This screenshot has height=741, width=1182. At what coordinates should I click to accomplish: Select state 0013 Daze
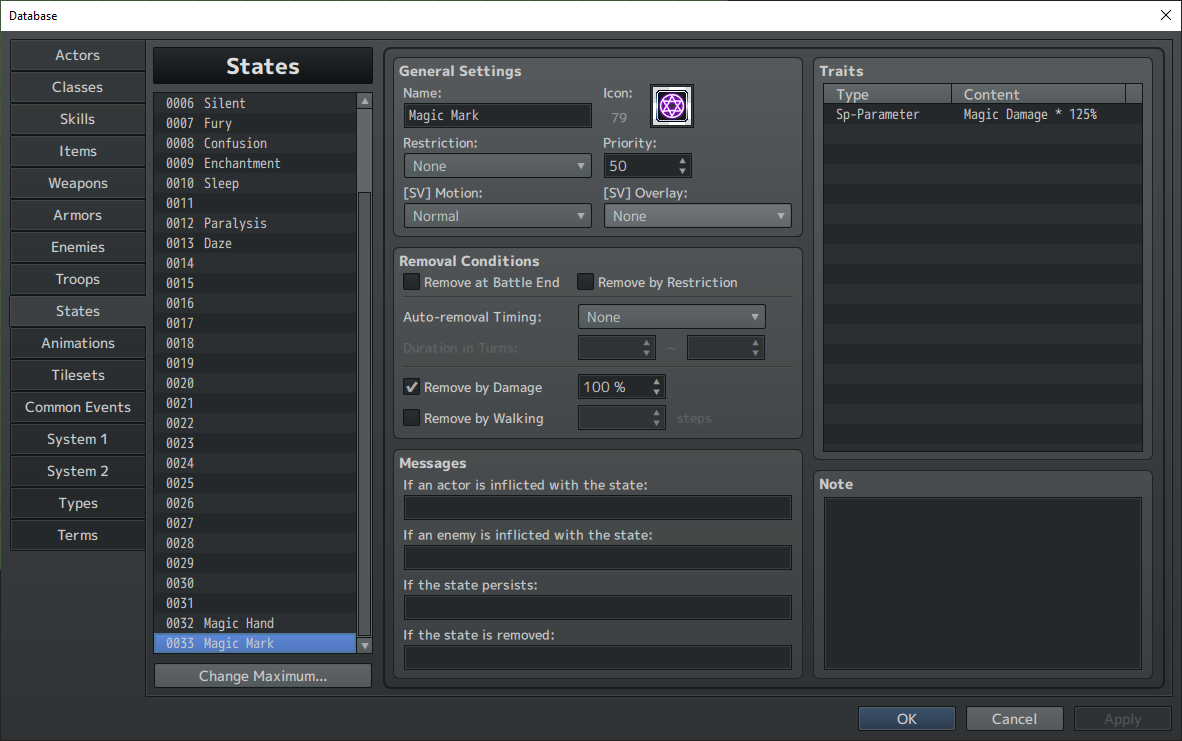(255, 243)
